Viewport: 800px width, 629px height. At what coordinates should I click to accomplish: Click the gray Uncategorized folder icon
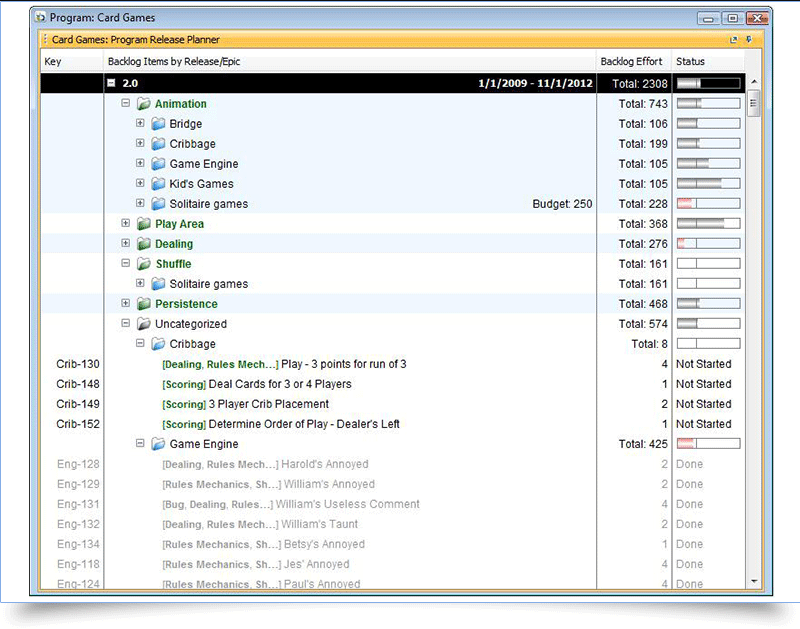tap(144, 324)
